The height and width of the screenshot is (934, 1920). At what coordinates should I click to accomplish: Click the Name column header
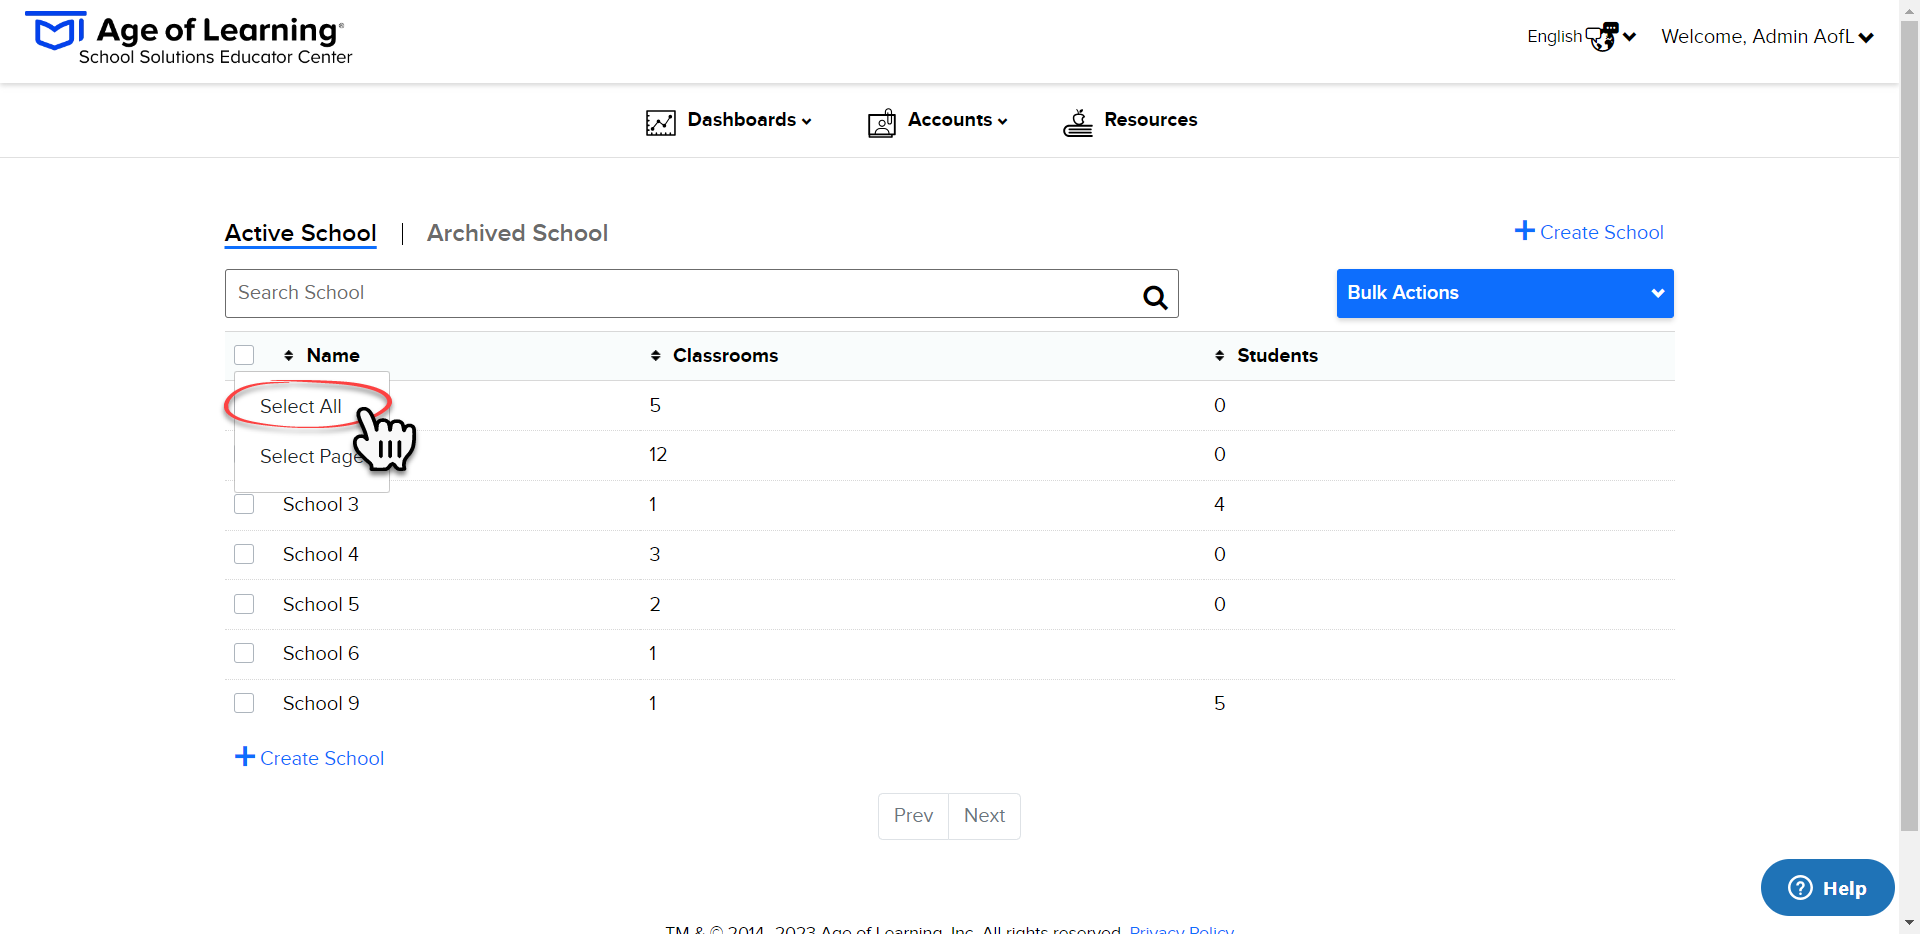pos(333,356)
